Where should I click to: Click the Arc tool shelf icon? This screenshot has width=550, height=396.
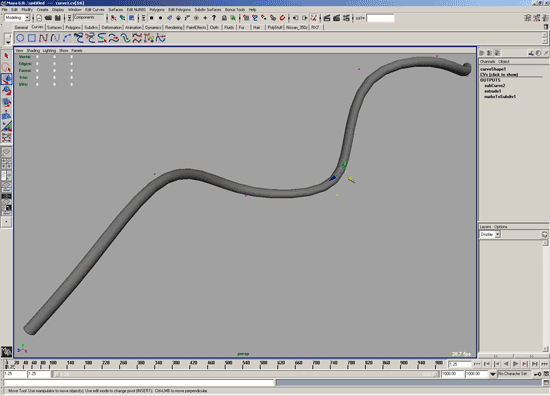coord(67,38)
